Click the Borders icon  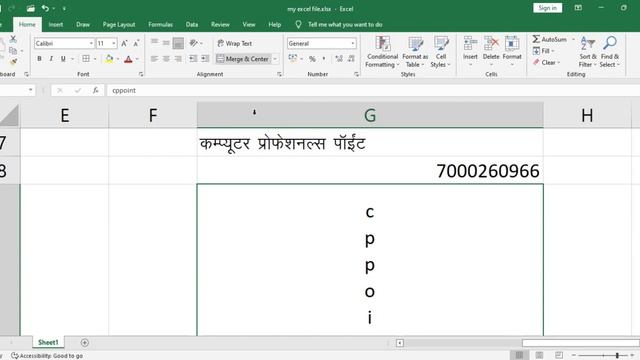point(86,59)
